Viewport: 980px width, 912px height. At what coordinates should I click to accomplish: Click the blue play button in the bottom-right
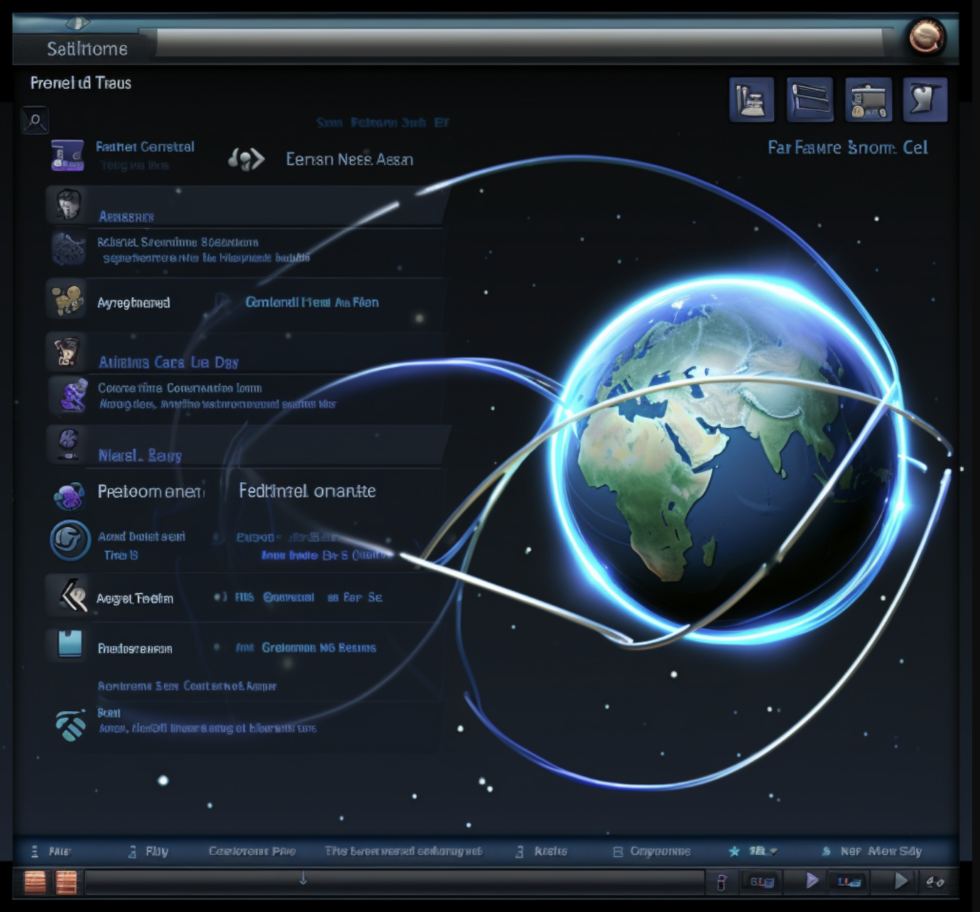point(812,882)
